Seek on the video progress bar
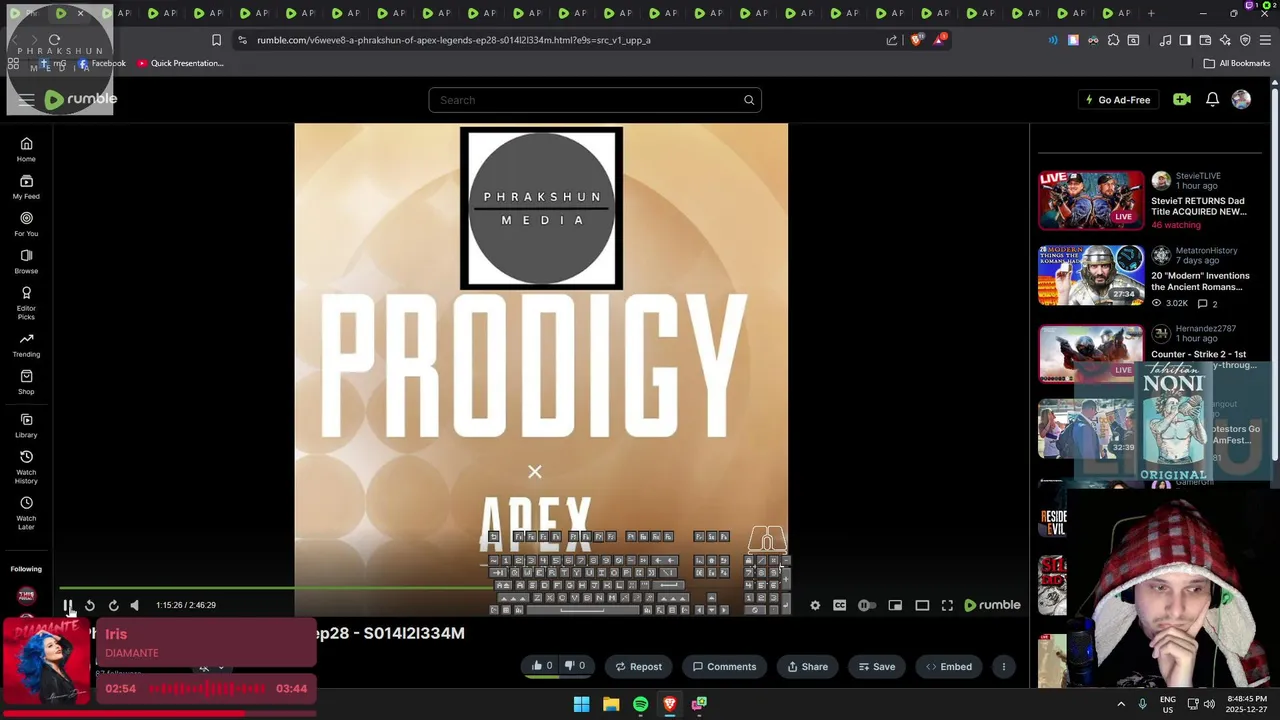The width and height of the screenshot is (1280, 720). pyautogui.click(x=540, y=588)
